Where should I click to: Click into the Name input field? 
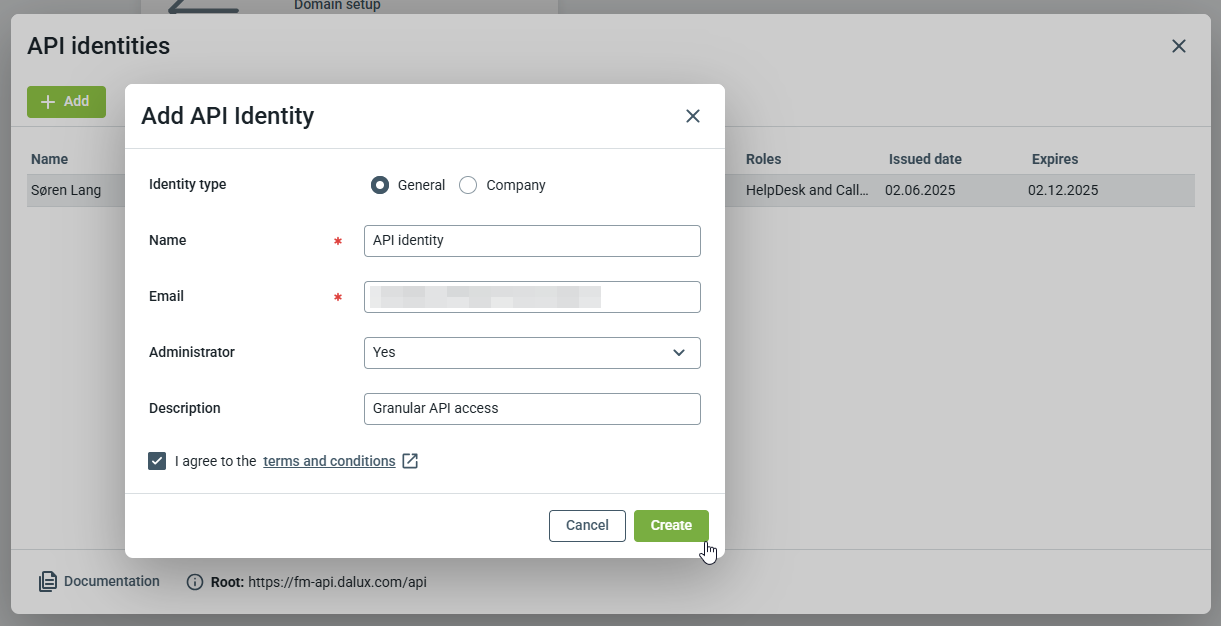(532, 240)
